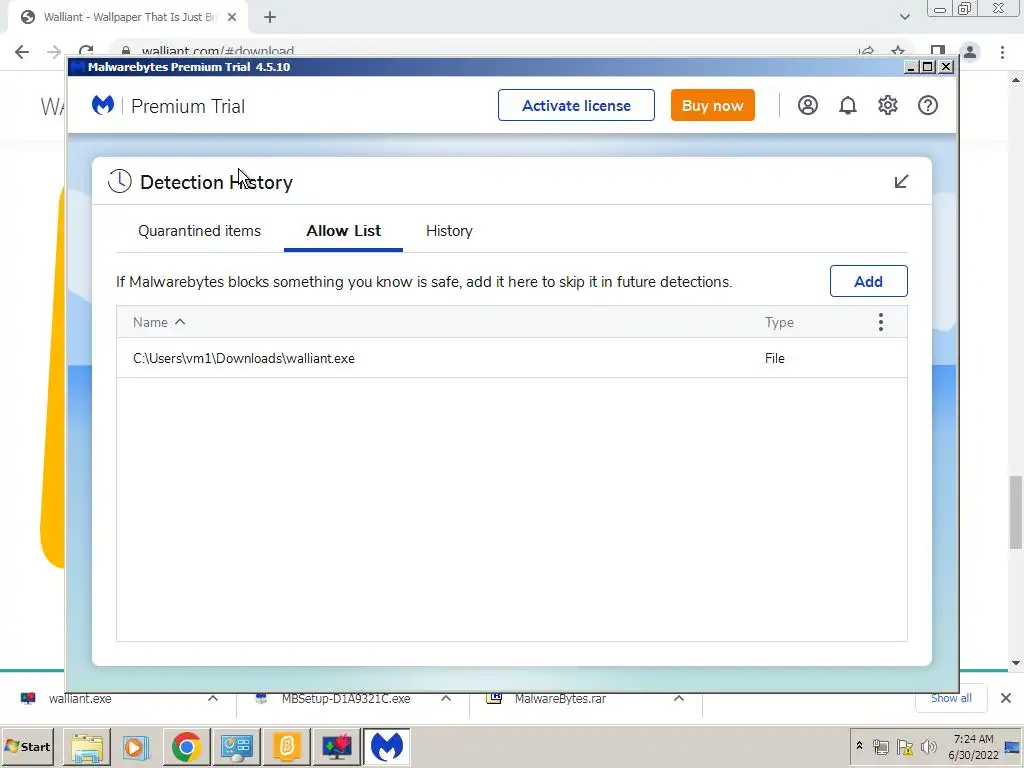Select the Allow List tab

coord(344,231)
